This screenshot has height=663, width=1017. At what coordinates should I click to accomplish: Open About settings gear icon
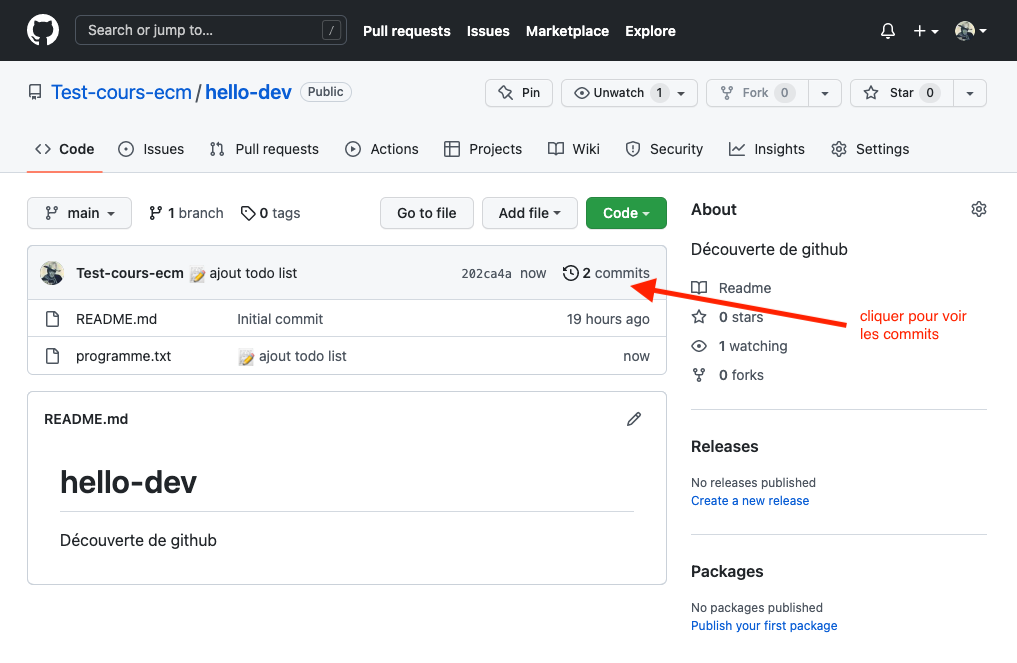[x=978, y=209]
